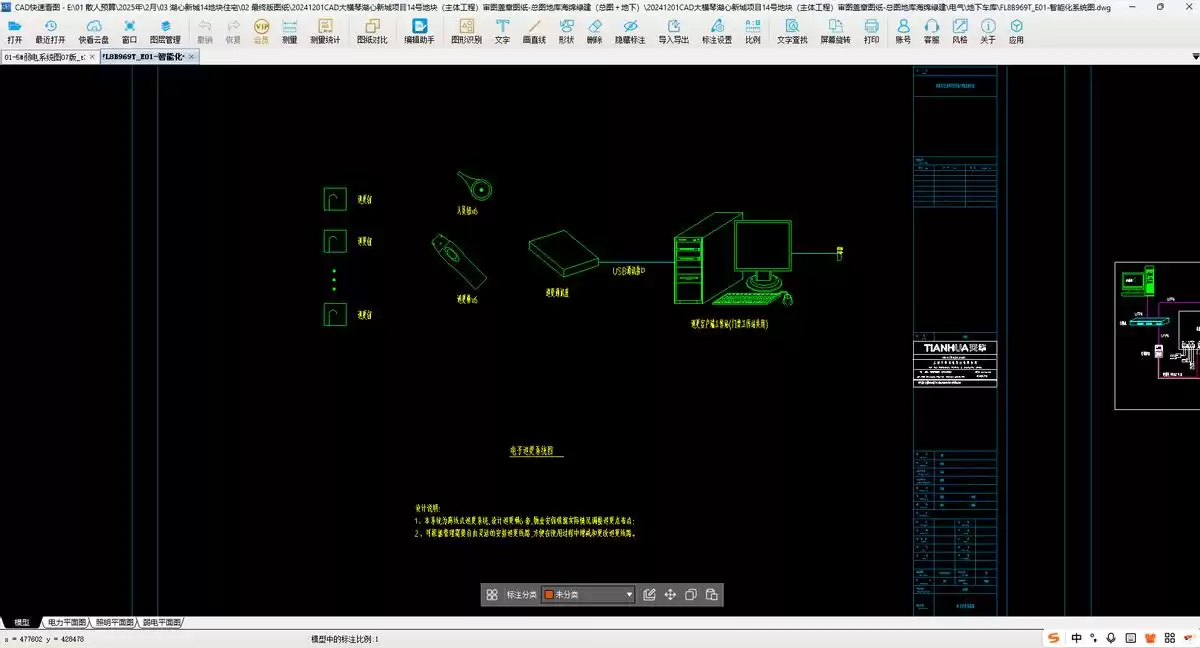Viewport: 1200px width, 648px height.
Task: Select the FL8B969T_E01-智能化 document tab
Action: [x=143, y=57]
